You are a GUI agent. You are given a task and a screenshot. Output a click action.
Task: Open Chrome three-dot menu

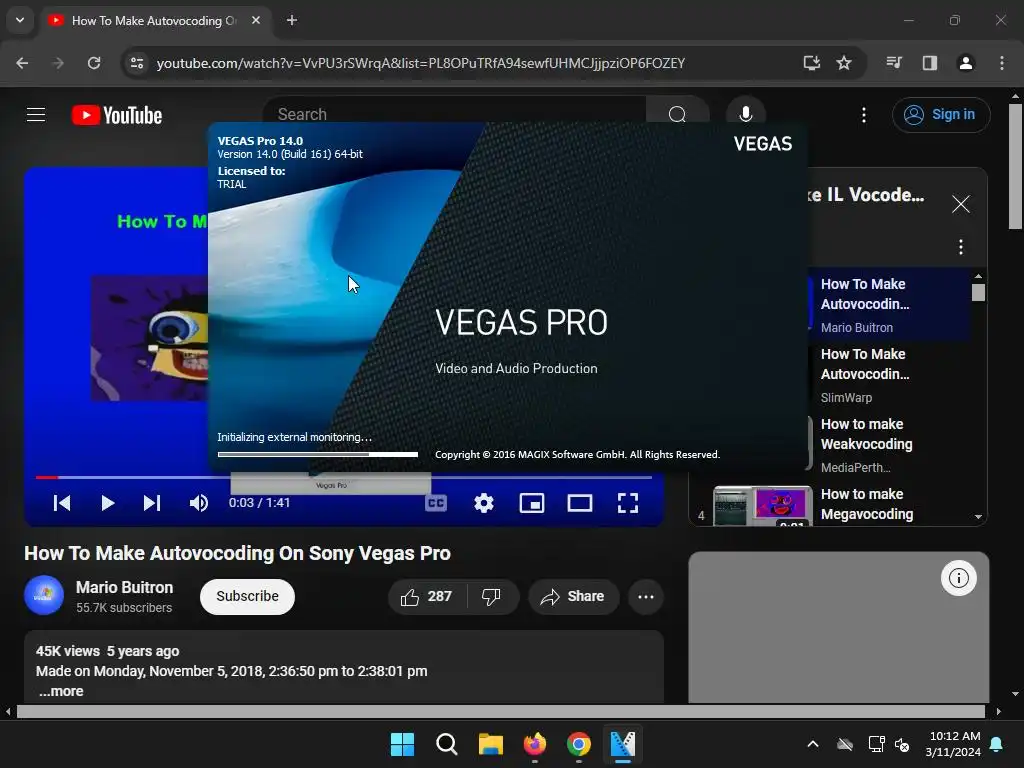(x=1001, y=63)
